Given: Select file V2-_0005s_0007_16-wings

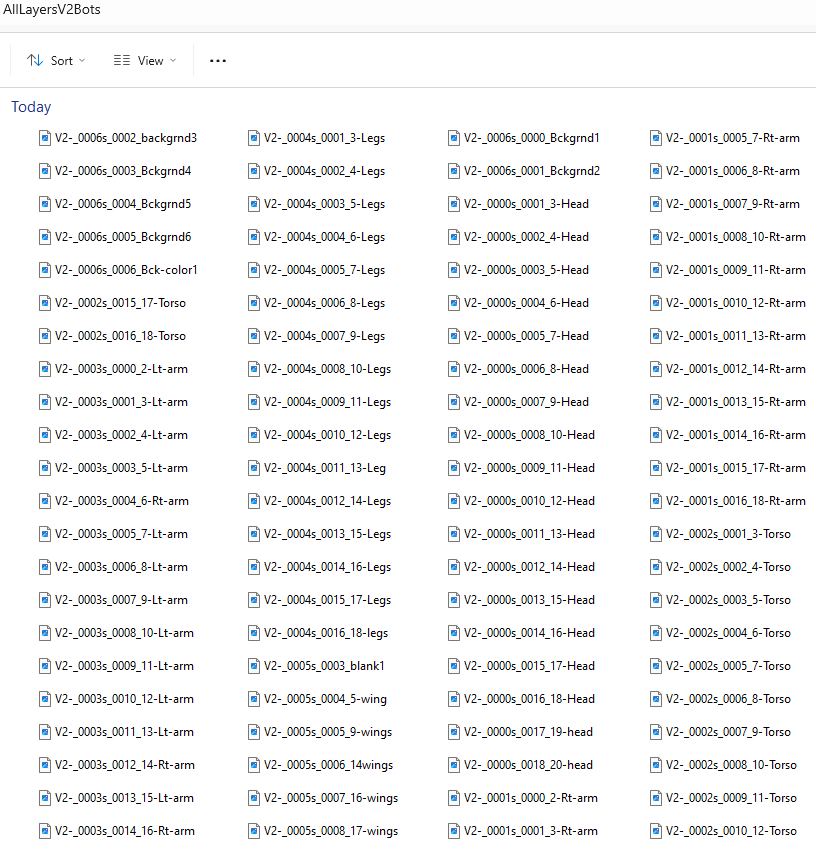Looking at the screenshot, I should tap(323, 798).
